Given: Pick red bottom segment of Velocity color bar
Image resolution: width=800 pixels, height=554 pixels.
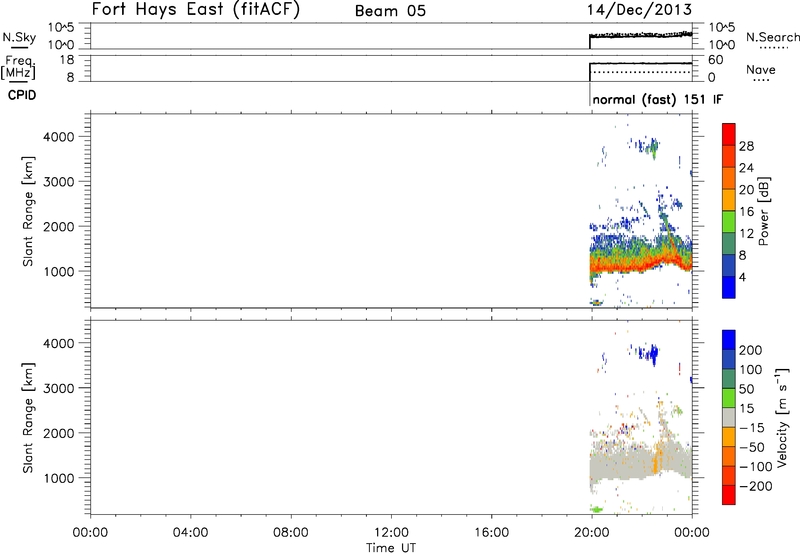Looking at the screenshot, I should coord(729,495).
